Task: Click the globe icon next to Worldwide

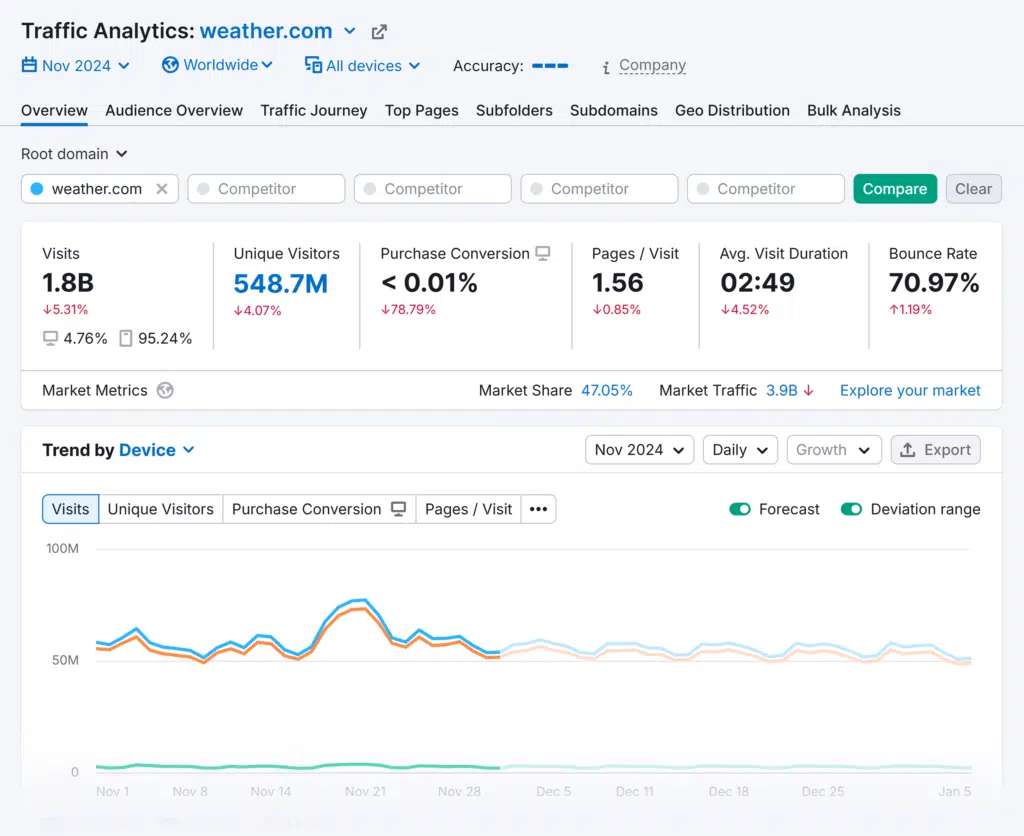Action: click(170, 65)
